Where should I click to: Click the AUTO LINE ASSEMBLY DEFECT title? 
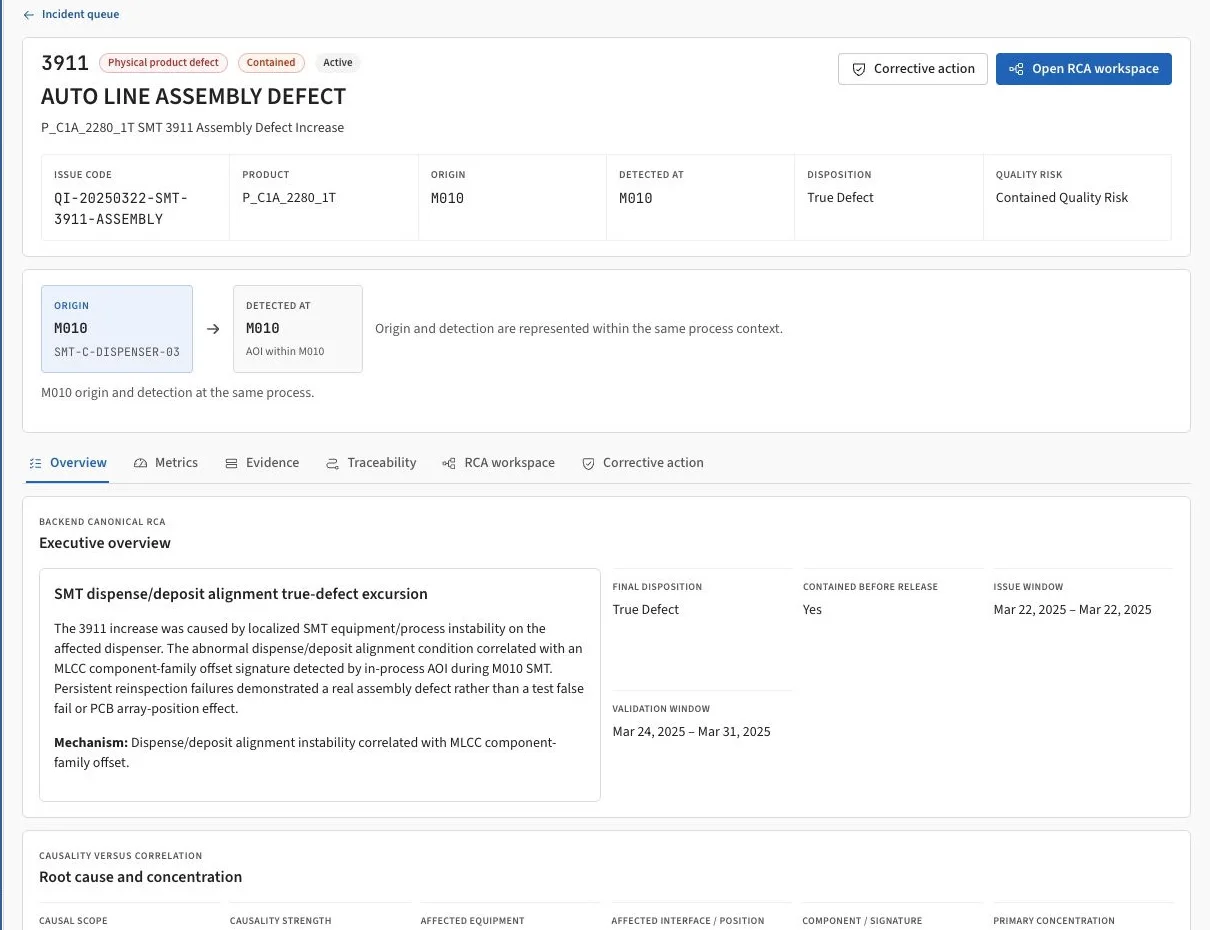tap(193, 97)
